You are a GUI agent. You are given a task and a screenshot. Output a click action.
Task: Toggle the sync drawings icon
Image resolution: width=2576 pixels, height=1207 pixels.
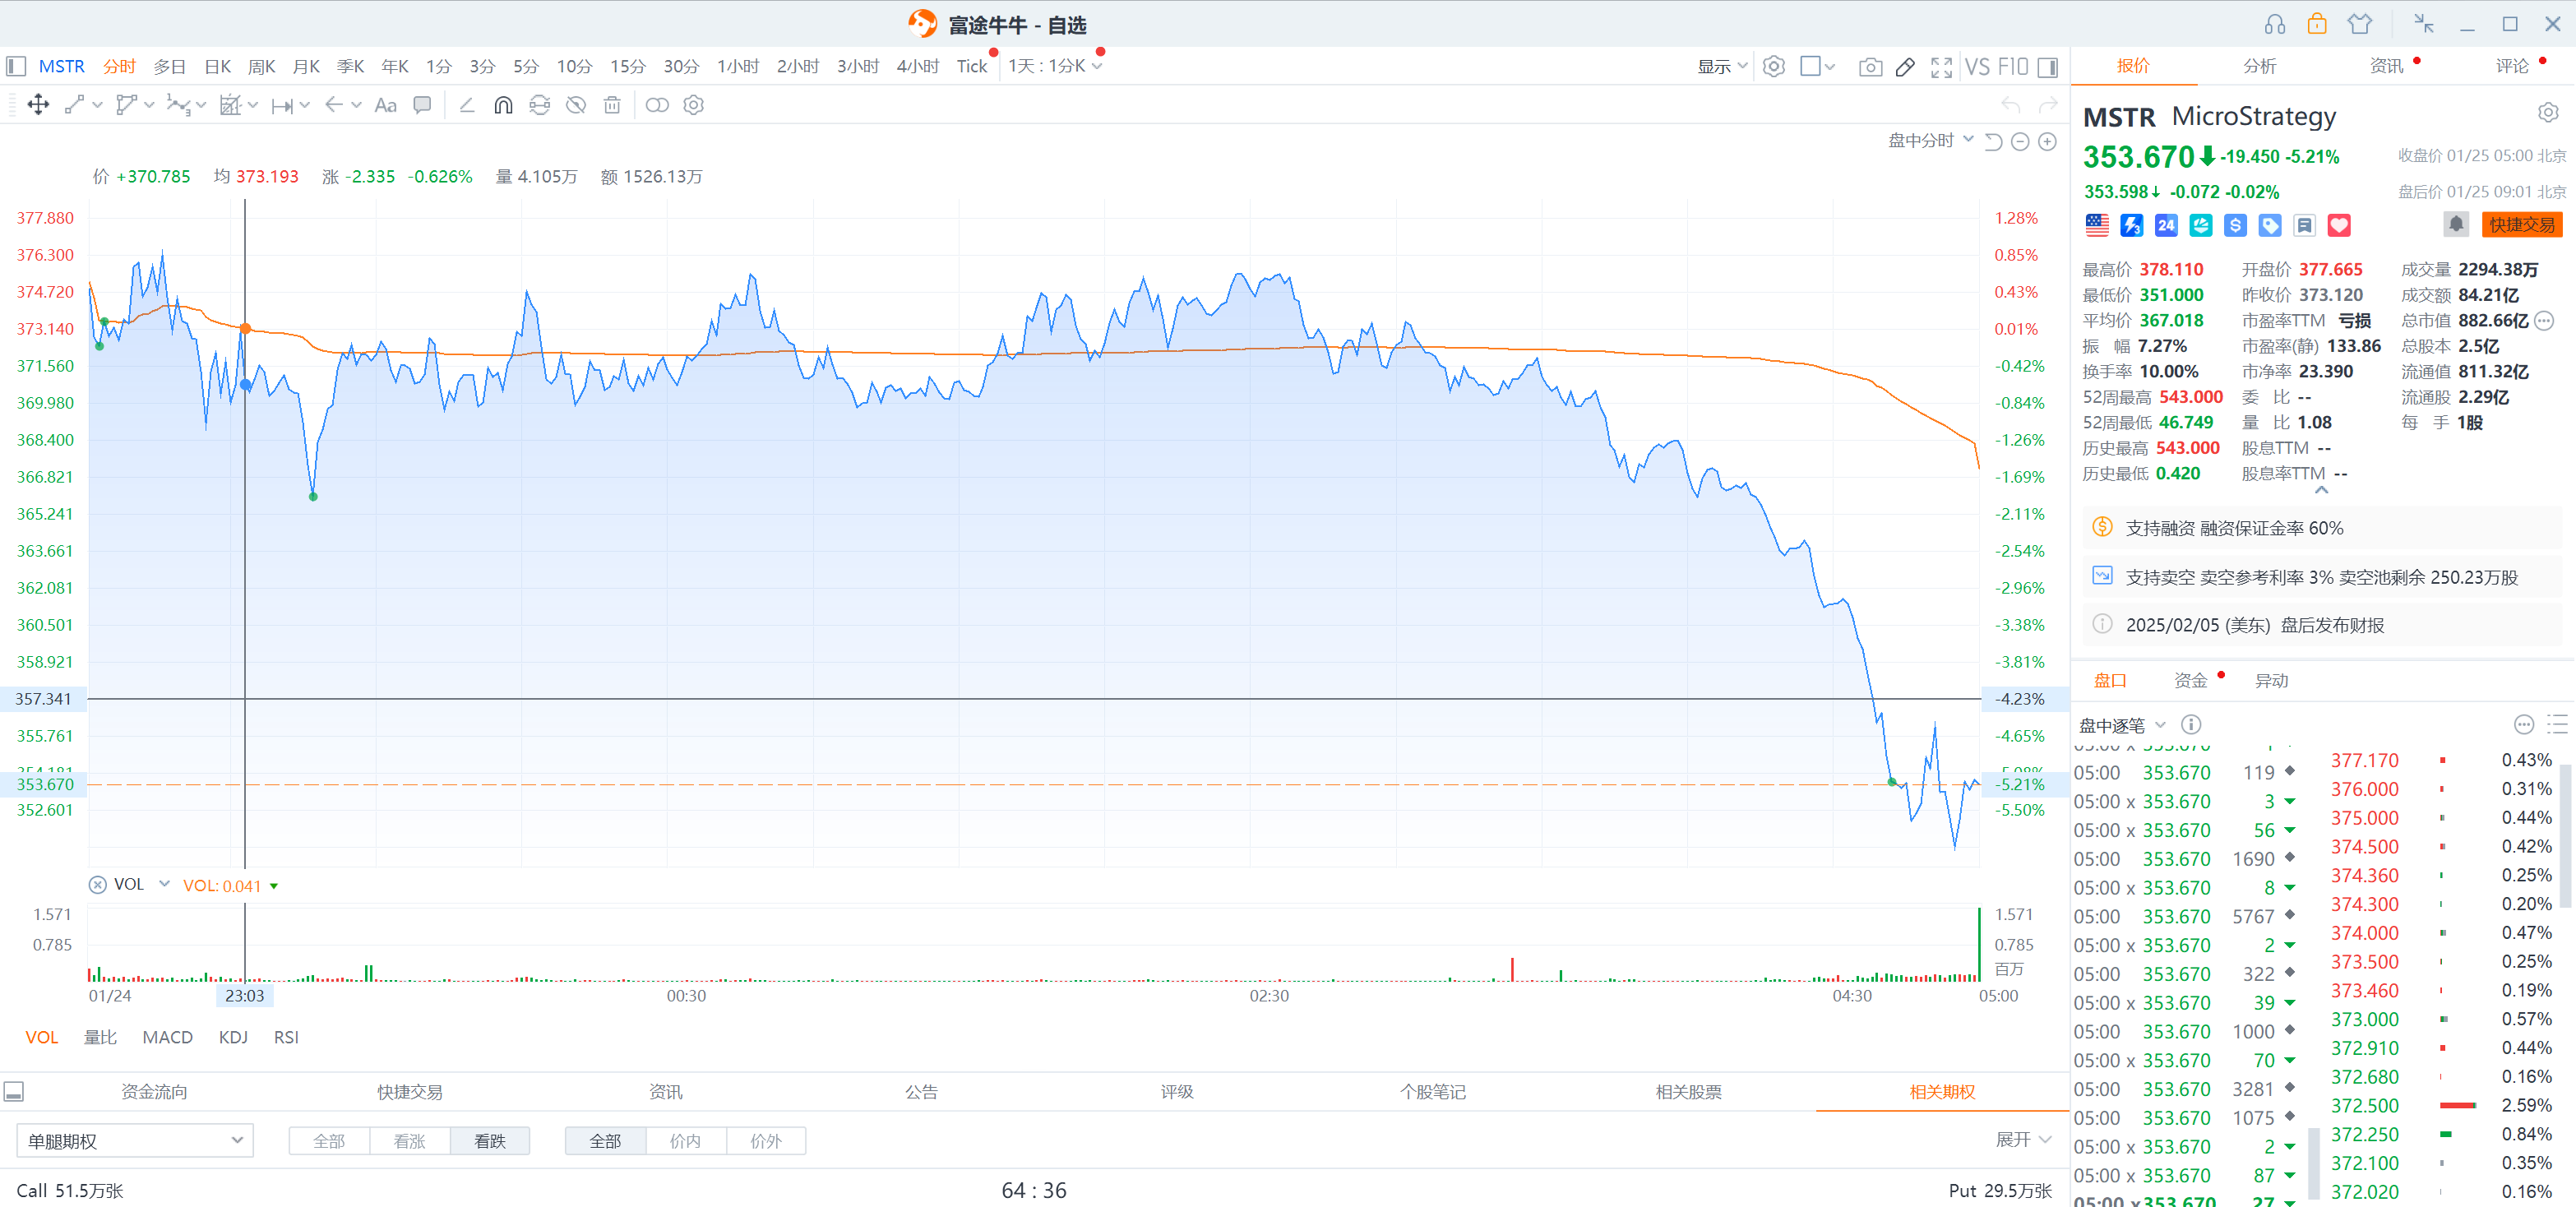point(540,105)
